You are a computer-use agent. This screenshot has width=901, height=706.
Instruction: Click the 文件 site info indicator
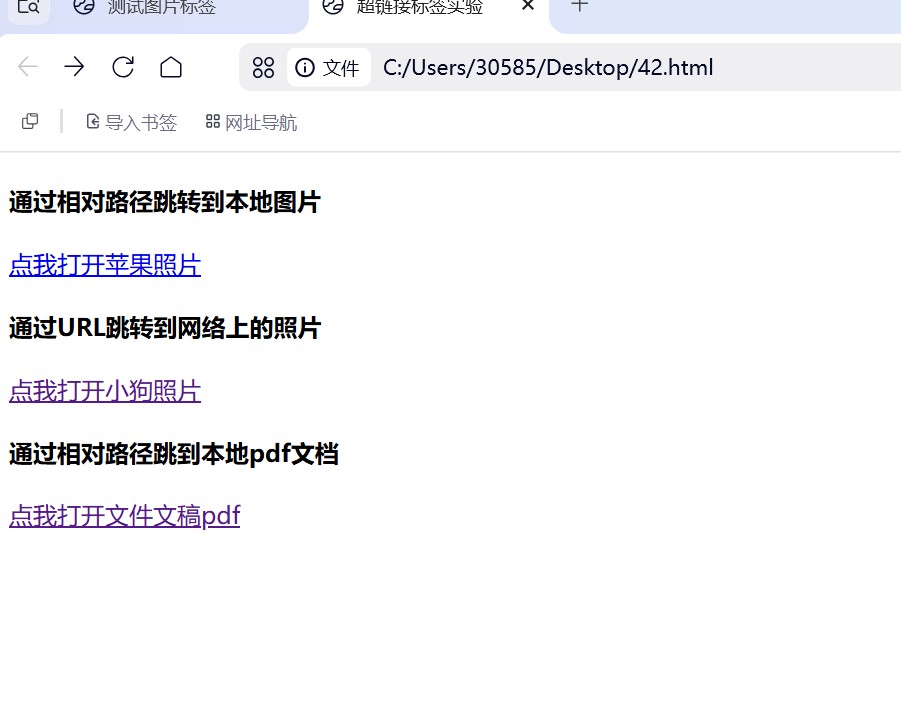[328, 68]
